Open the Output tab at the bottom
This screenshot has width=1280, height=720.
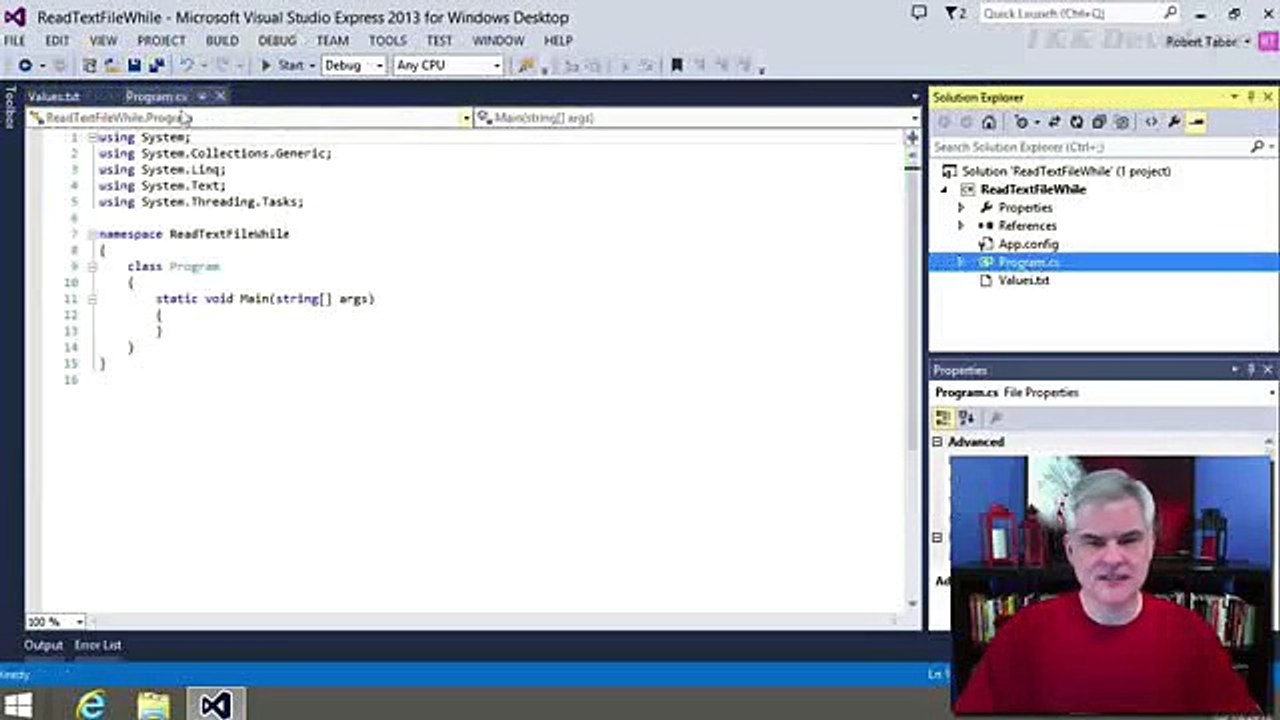pos(43,645)
